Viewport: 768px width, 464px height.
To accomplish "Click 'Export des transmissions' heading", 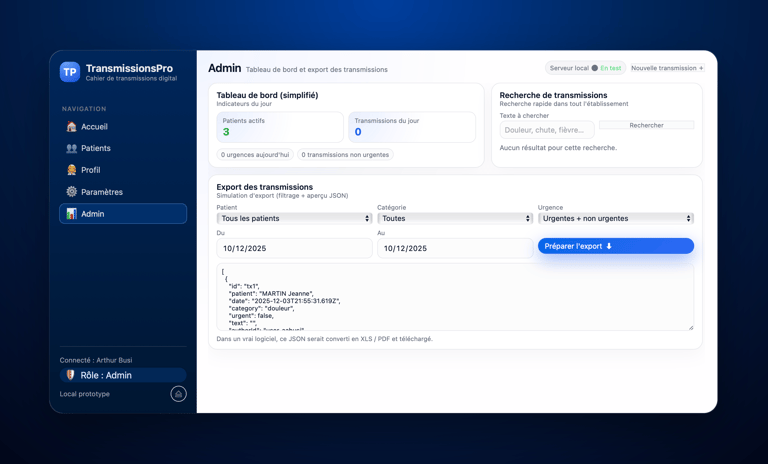I will 264,187.
